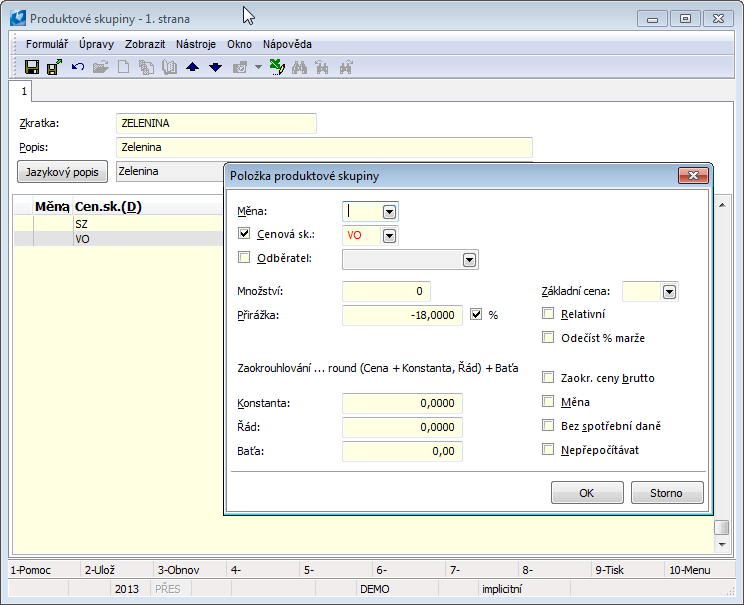Click the open book toolbar icon
The height and width of the screenshot is (605, 744).
[x=169, y=67]
